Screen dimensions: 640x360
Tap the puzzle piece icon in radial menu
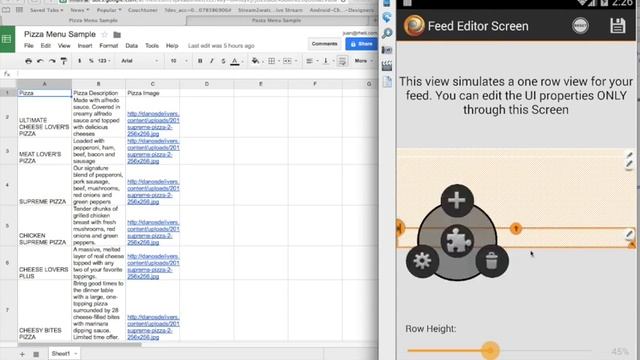[459, 241]
